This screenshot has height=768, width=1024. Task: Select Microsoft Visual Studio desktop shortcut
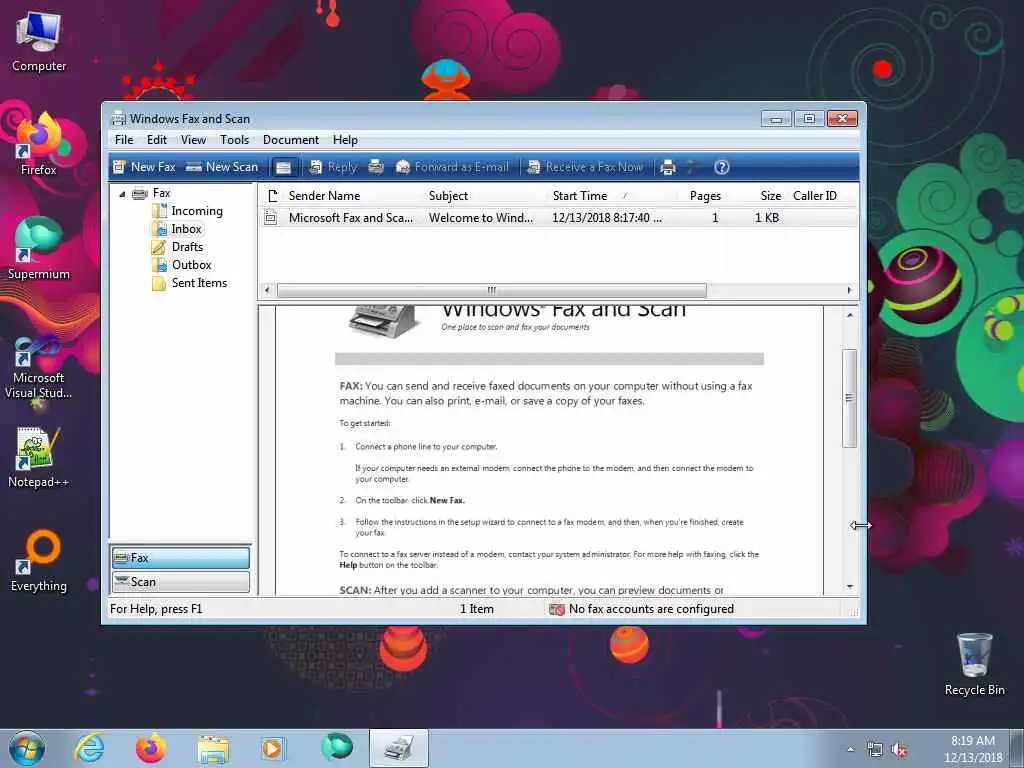point(39,368)
